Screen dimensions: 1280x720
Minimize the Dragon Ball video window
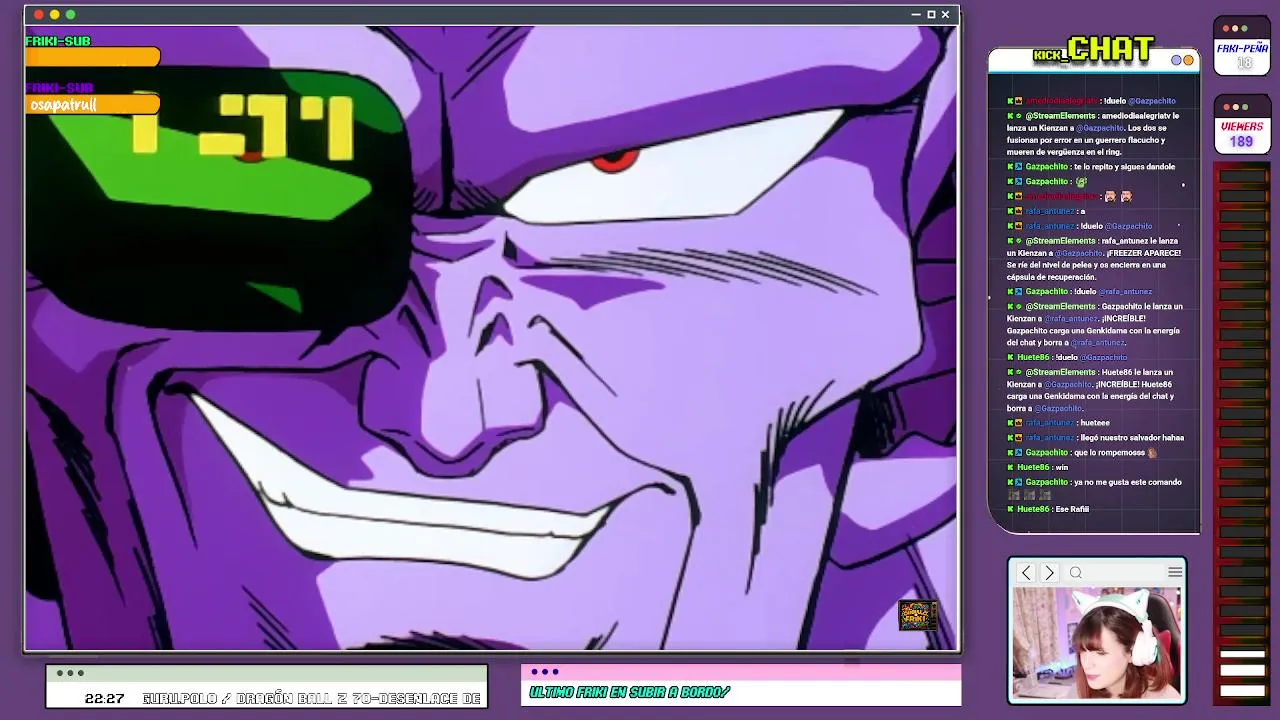point(915,14)
